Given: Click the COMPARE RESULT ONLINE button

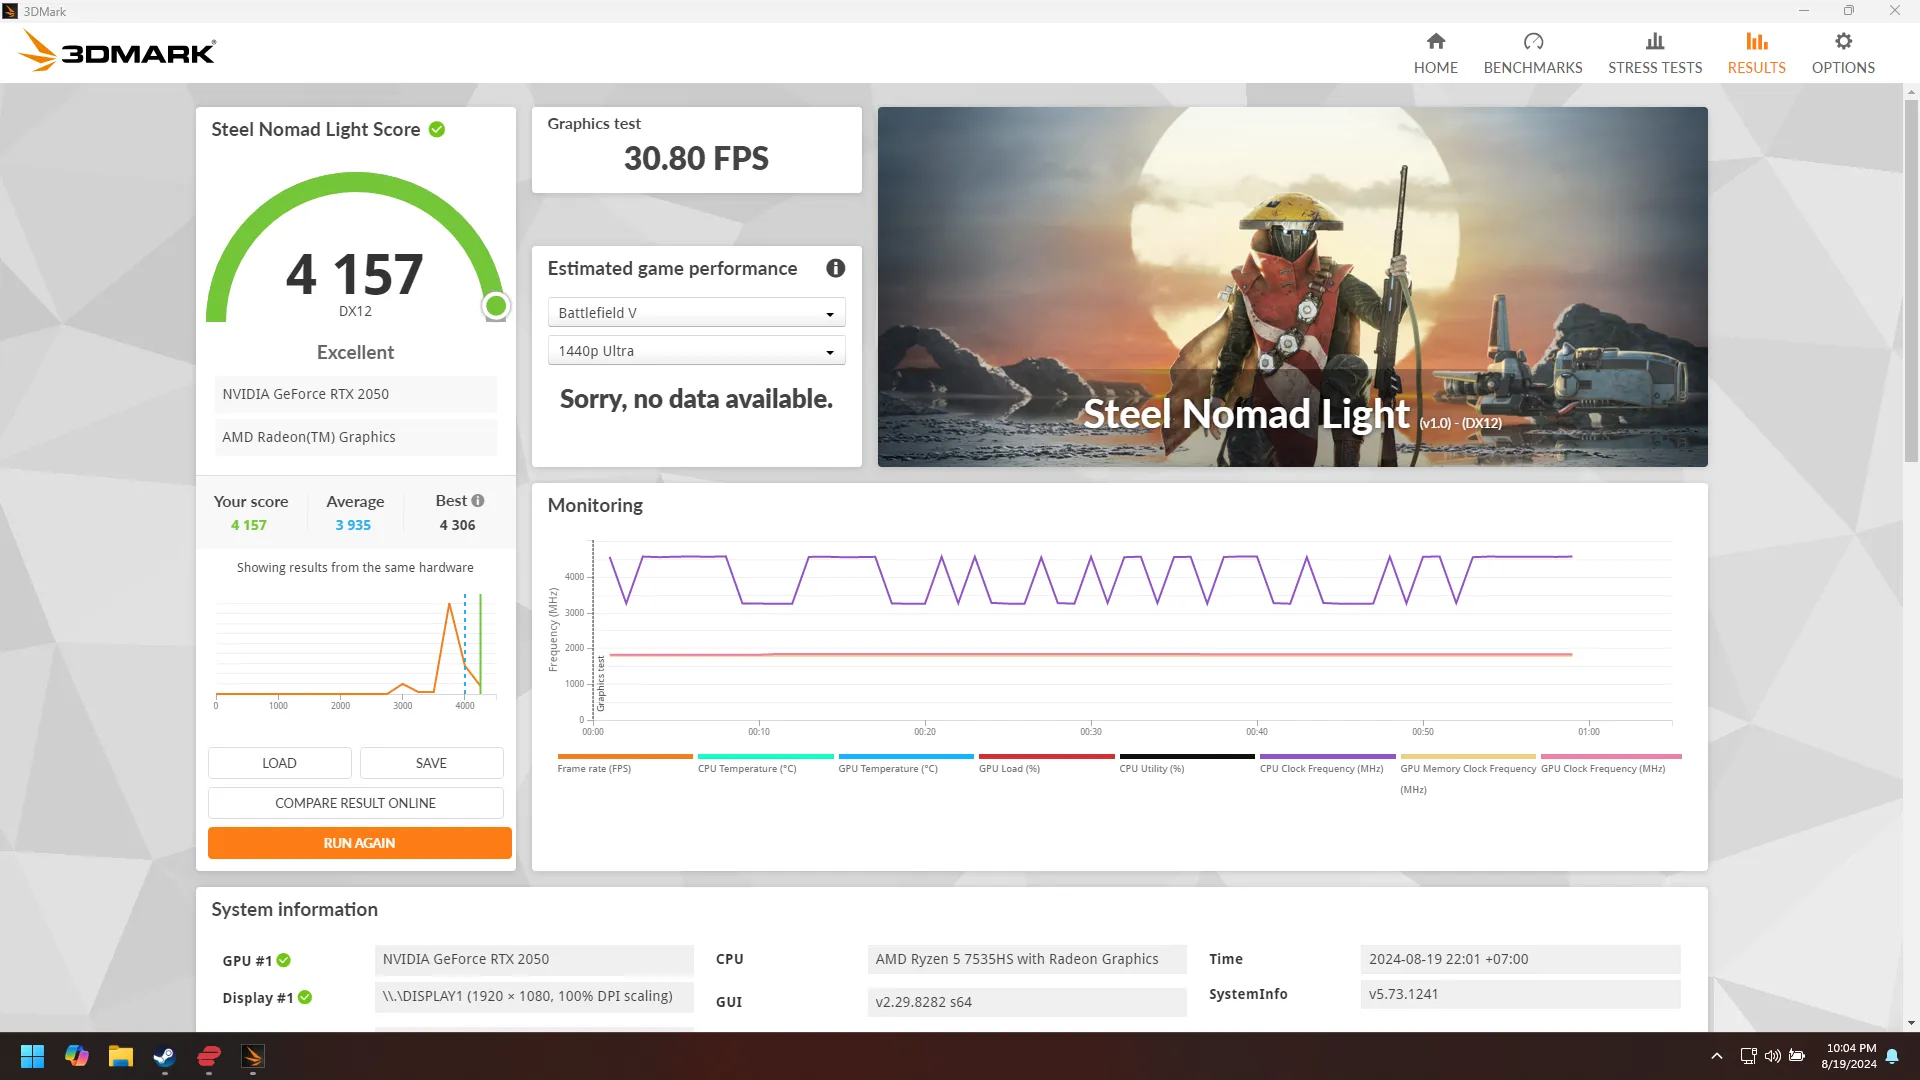Looking at the screenshot, I should 355,802.
